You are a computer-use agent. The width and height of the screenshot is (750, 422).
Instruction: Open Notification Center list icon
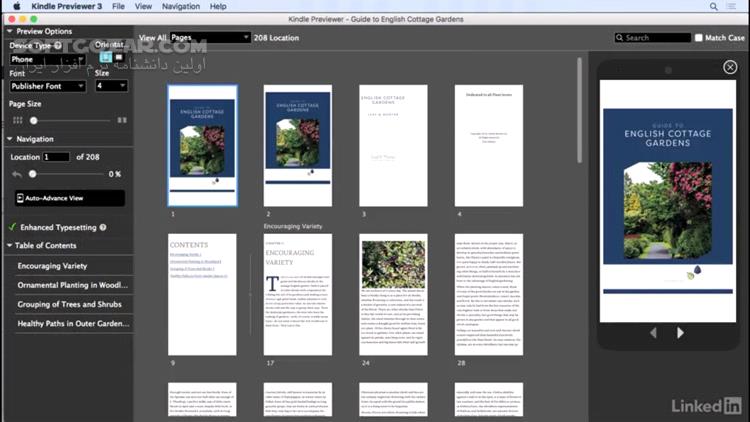coord(731,6)
